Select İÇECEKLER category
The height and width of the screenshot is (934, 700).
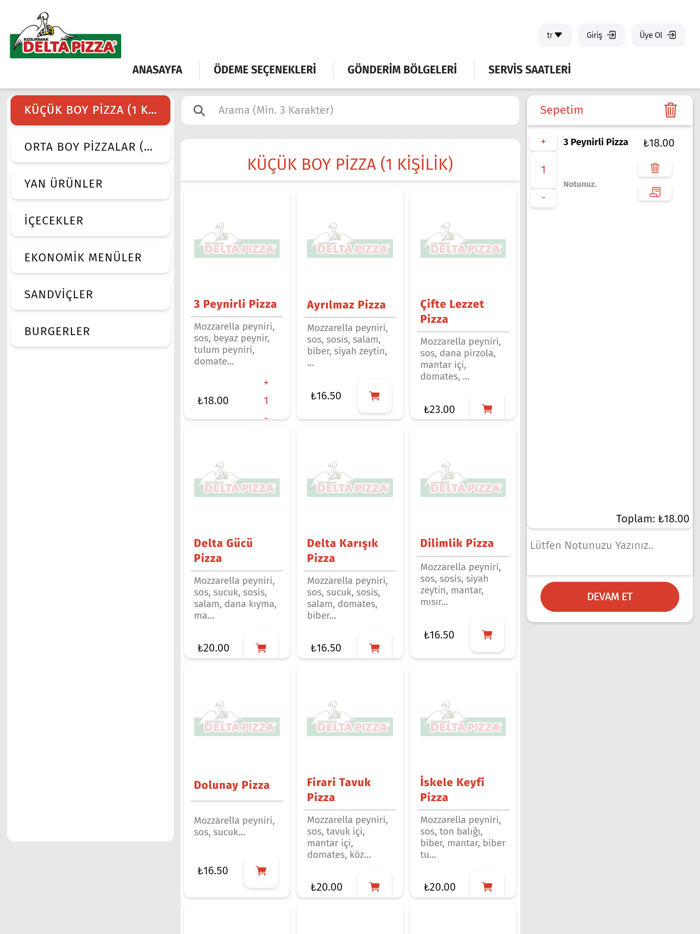[x=91, y=221]
